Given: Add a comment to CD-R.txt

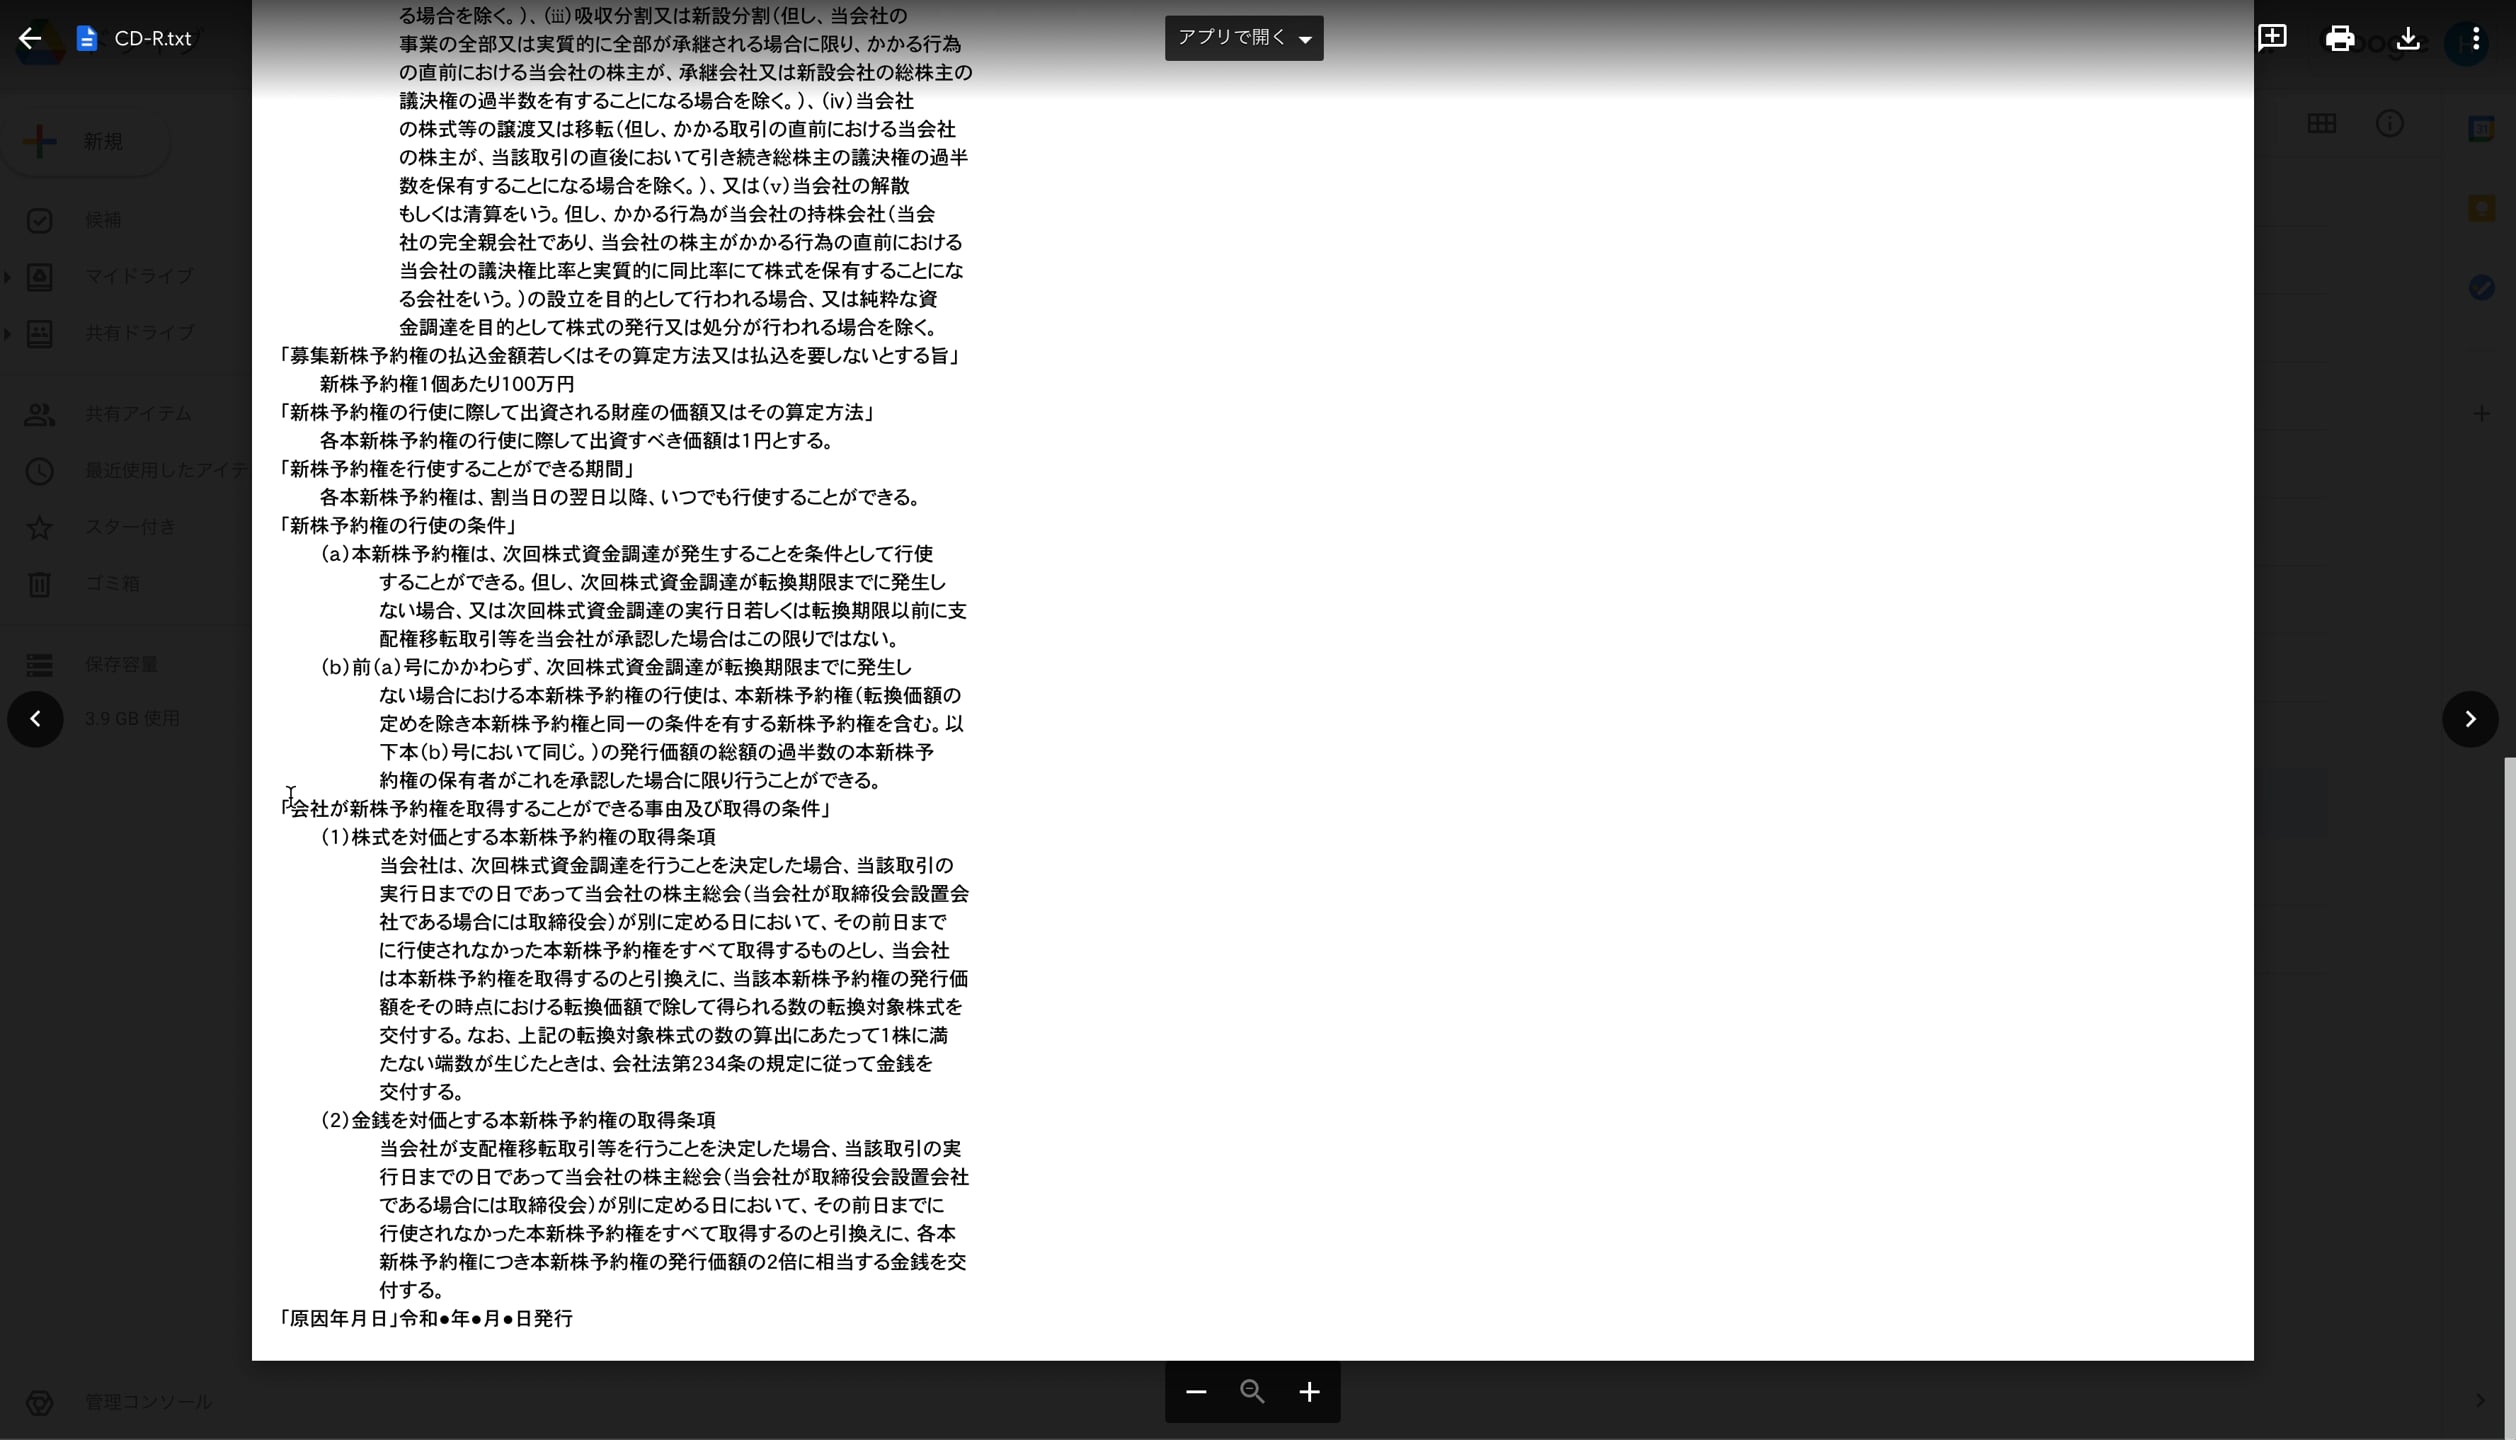Looking at the screenshot, I should click(x=2273, y=37).
